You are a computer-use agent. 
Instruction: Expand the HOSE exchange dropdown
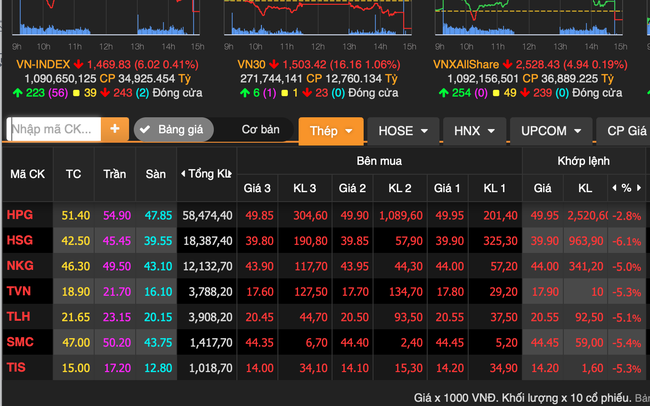pyautogui.click(x=403, y=131)
